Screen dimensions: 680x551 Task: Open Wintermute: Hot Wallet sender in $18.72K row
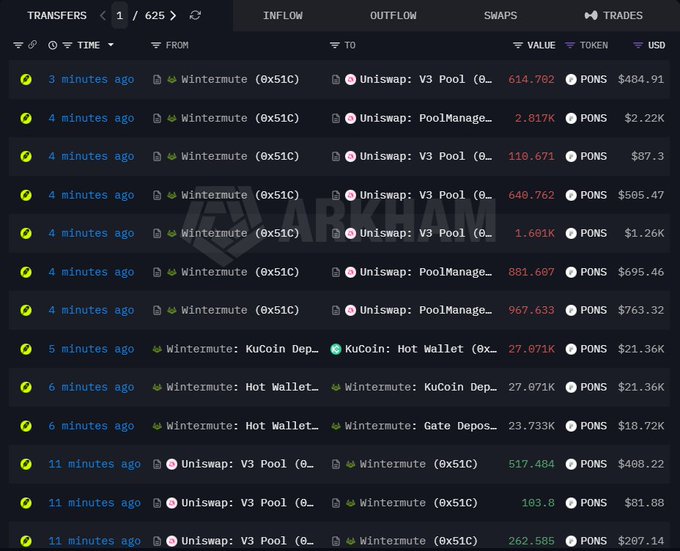[242, 426]
